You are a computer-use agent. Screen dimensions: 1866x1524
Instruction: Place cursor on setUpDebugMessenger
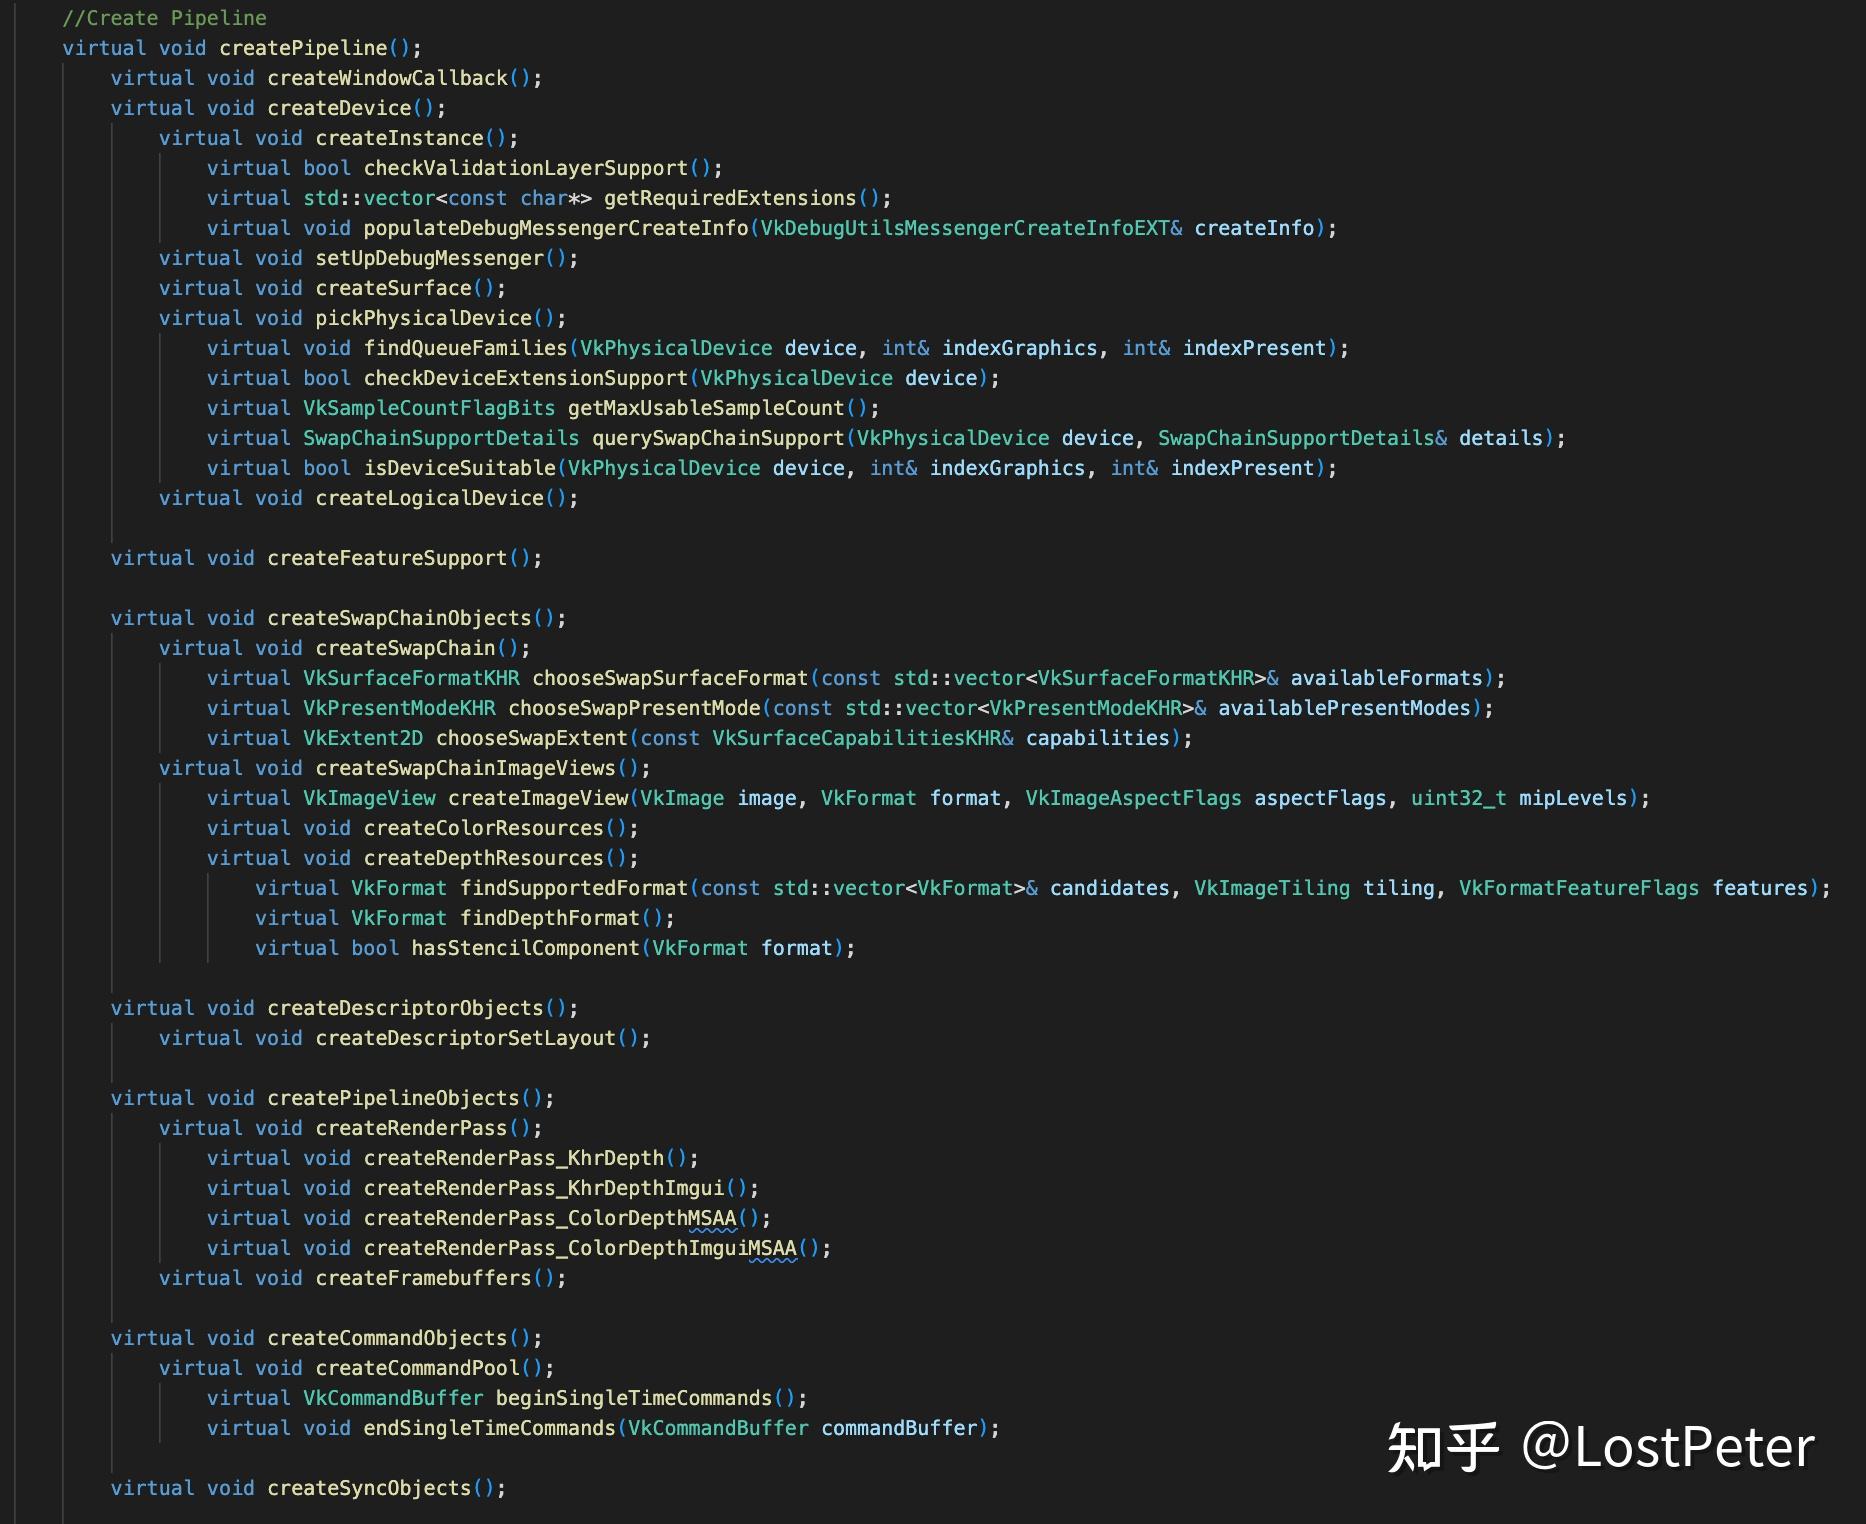coord(430,258)
